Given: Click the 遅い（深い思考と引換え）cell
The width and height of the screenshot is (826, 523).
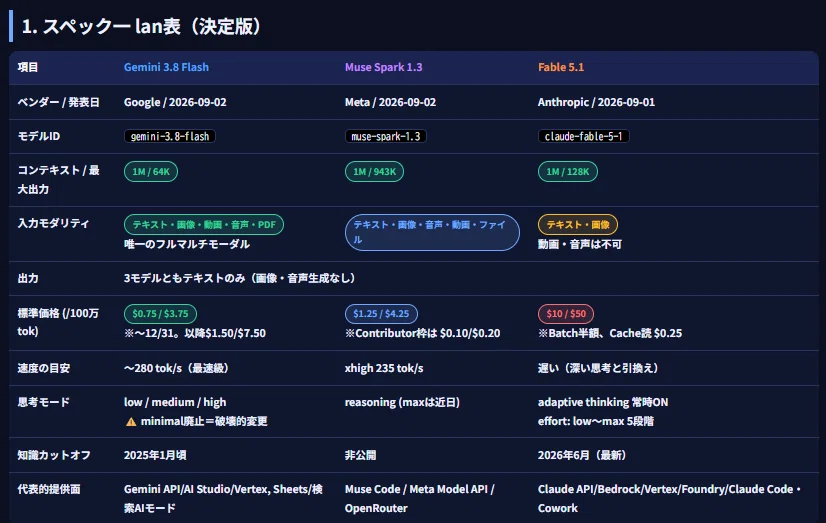Looking at the screenshot, I should pos(598,368).
